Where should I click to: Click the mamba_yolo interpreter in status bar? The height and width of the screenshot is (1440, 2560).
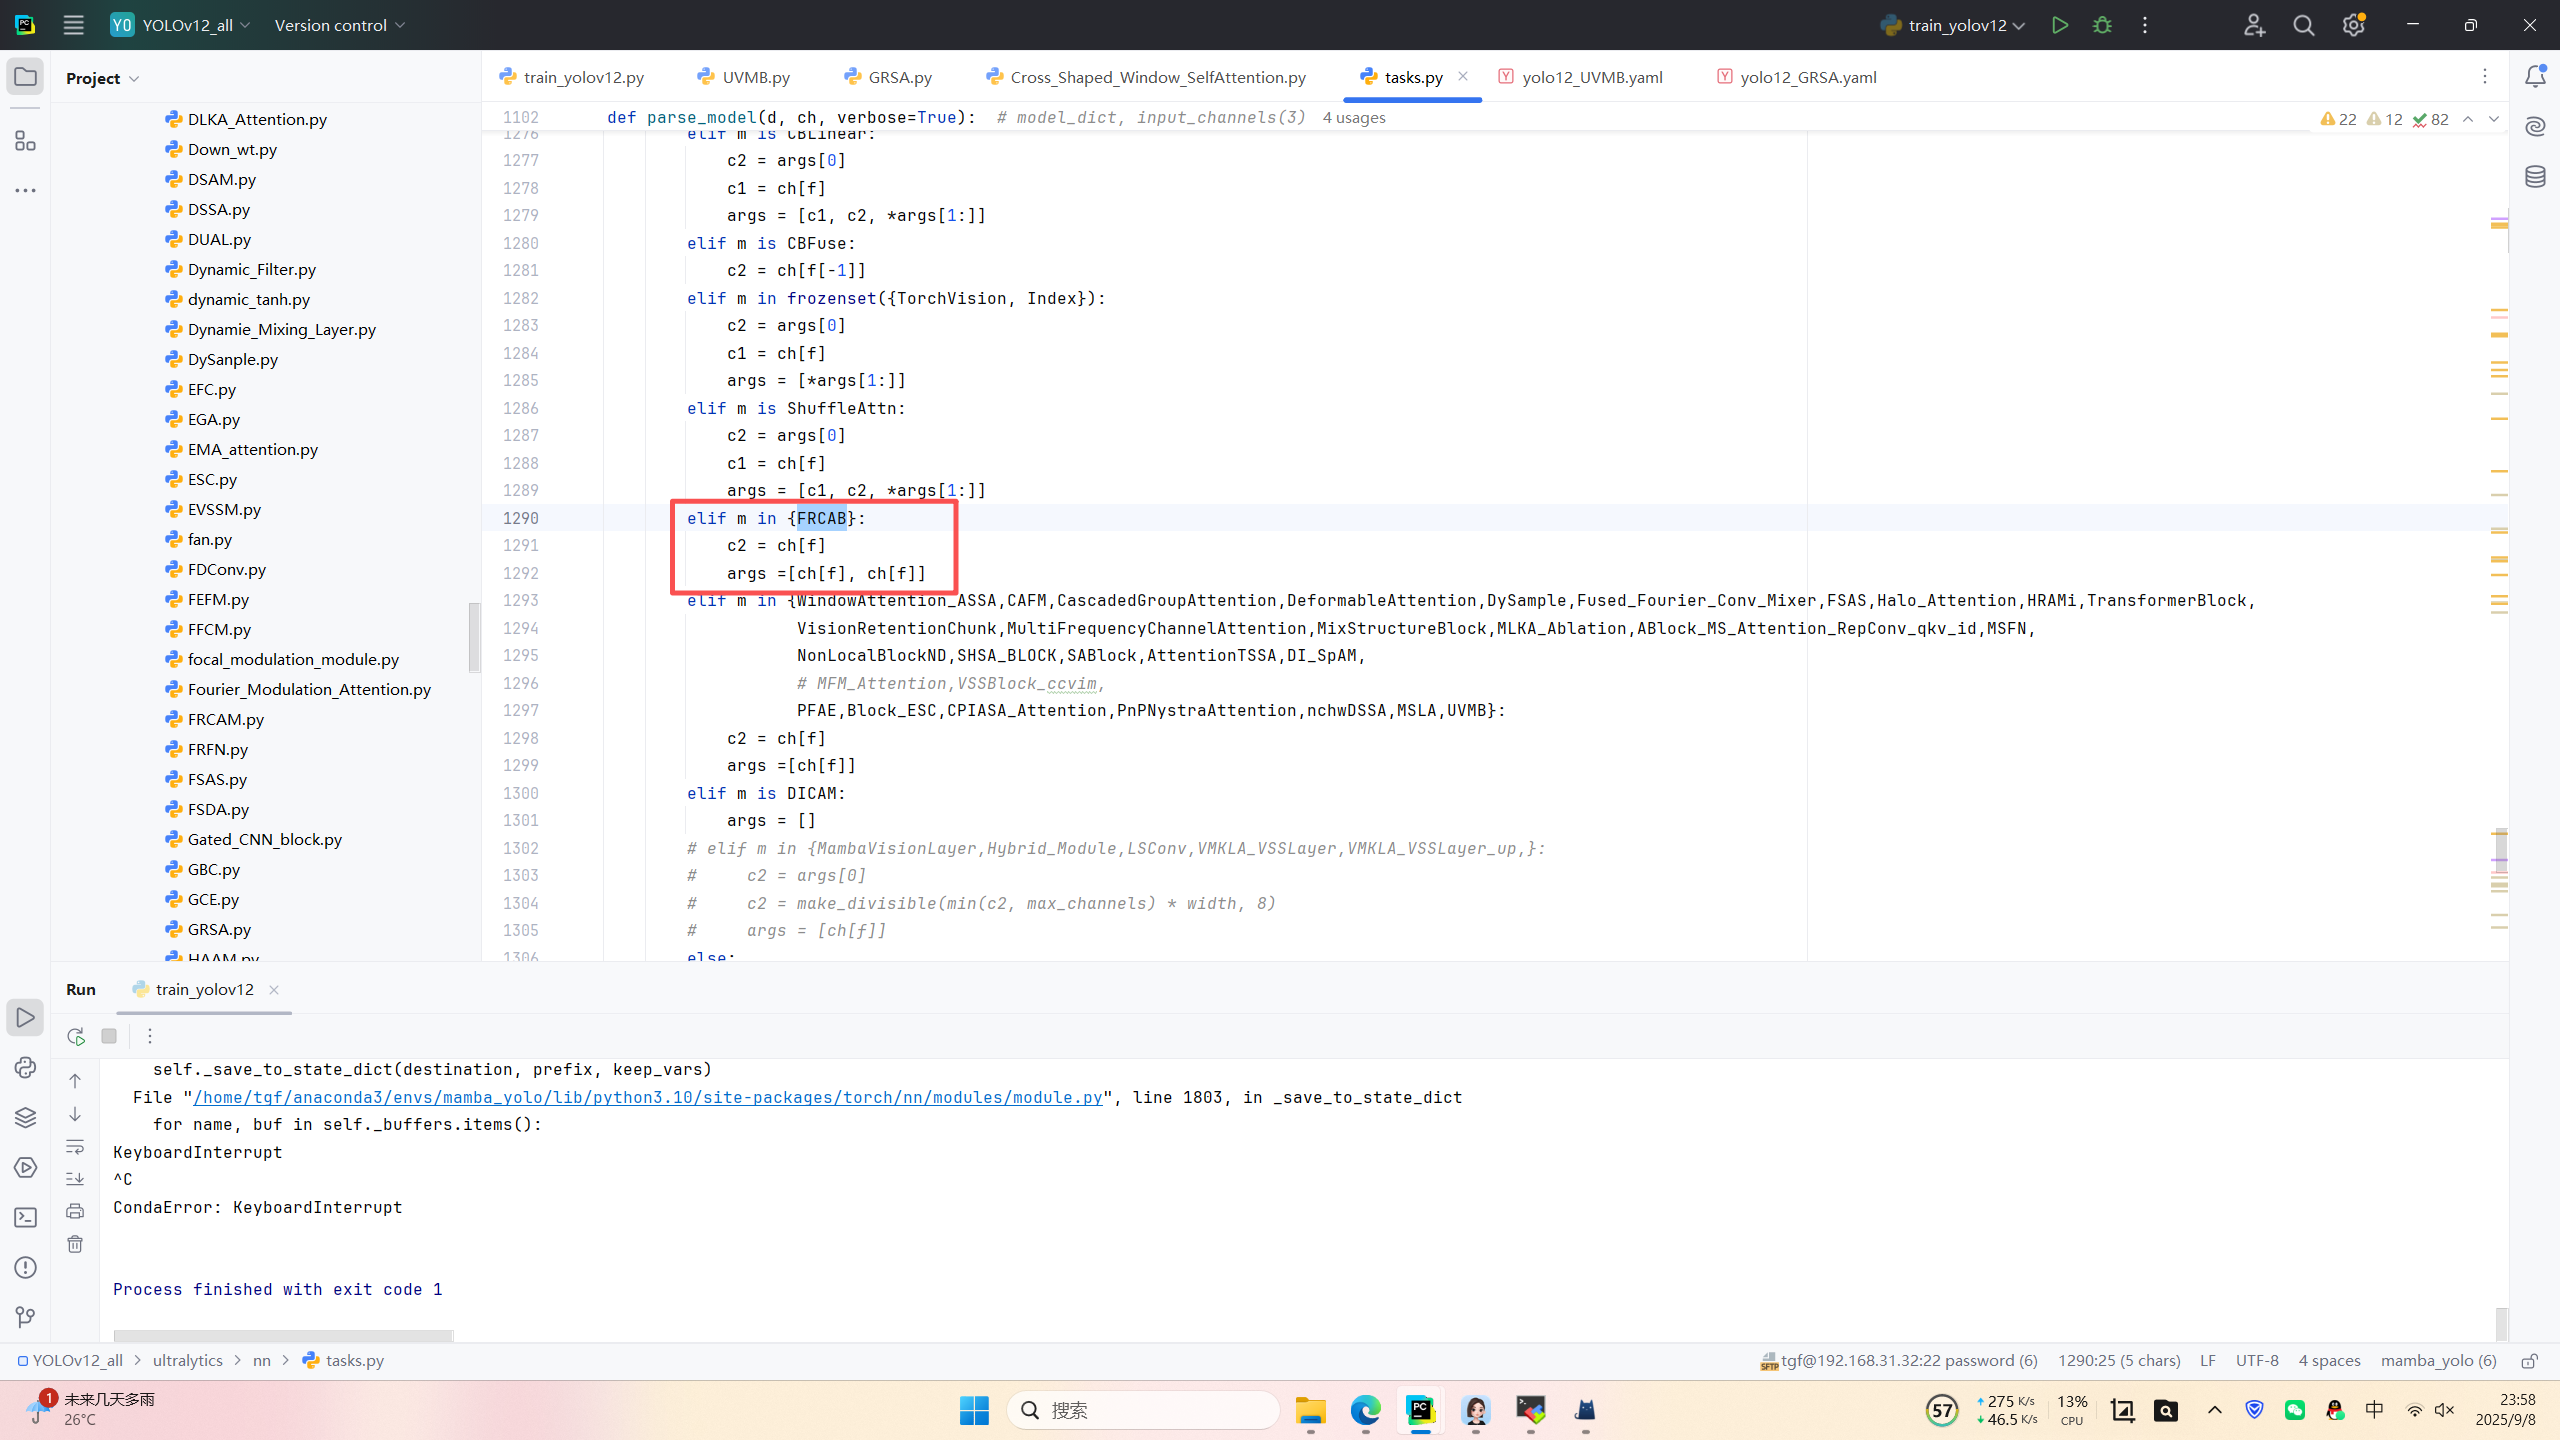[2438, 1360]
